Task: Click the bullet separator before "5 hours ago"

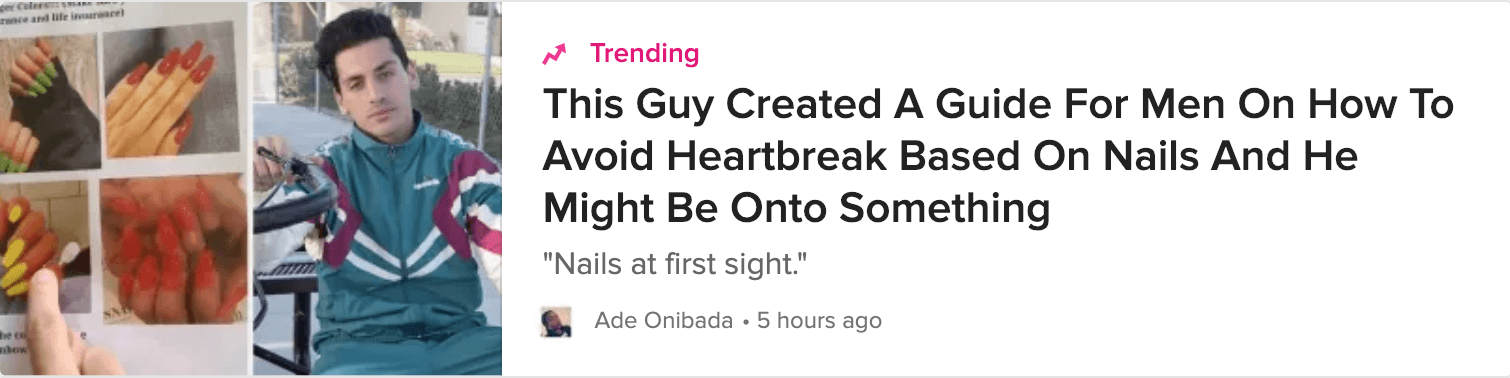Action: tap(745, 322)
